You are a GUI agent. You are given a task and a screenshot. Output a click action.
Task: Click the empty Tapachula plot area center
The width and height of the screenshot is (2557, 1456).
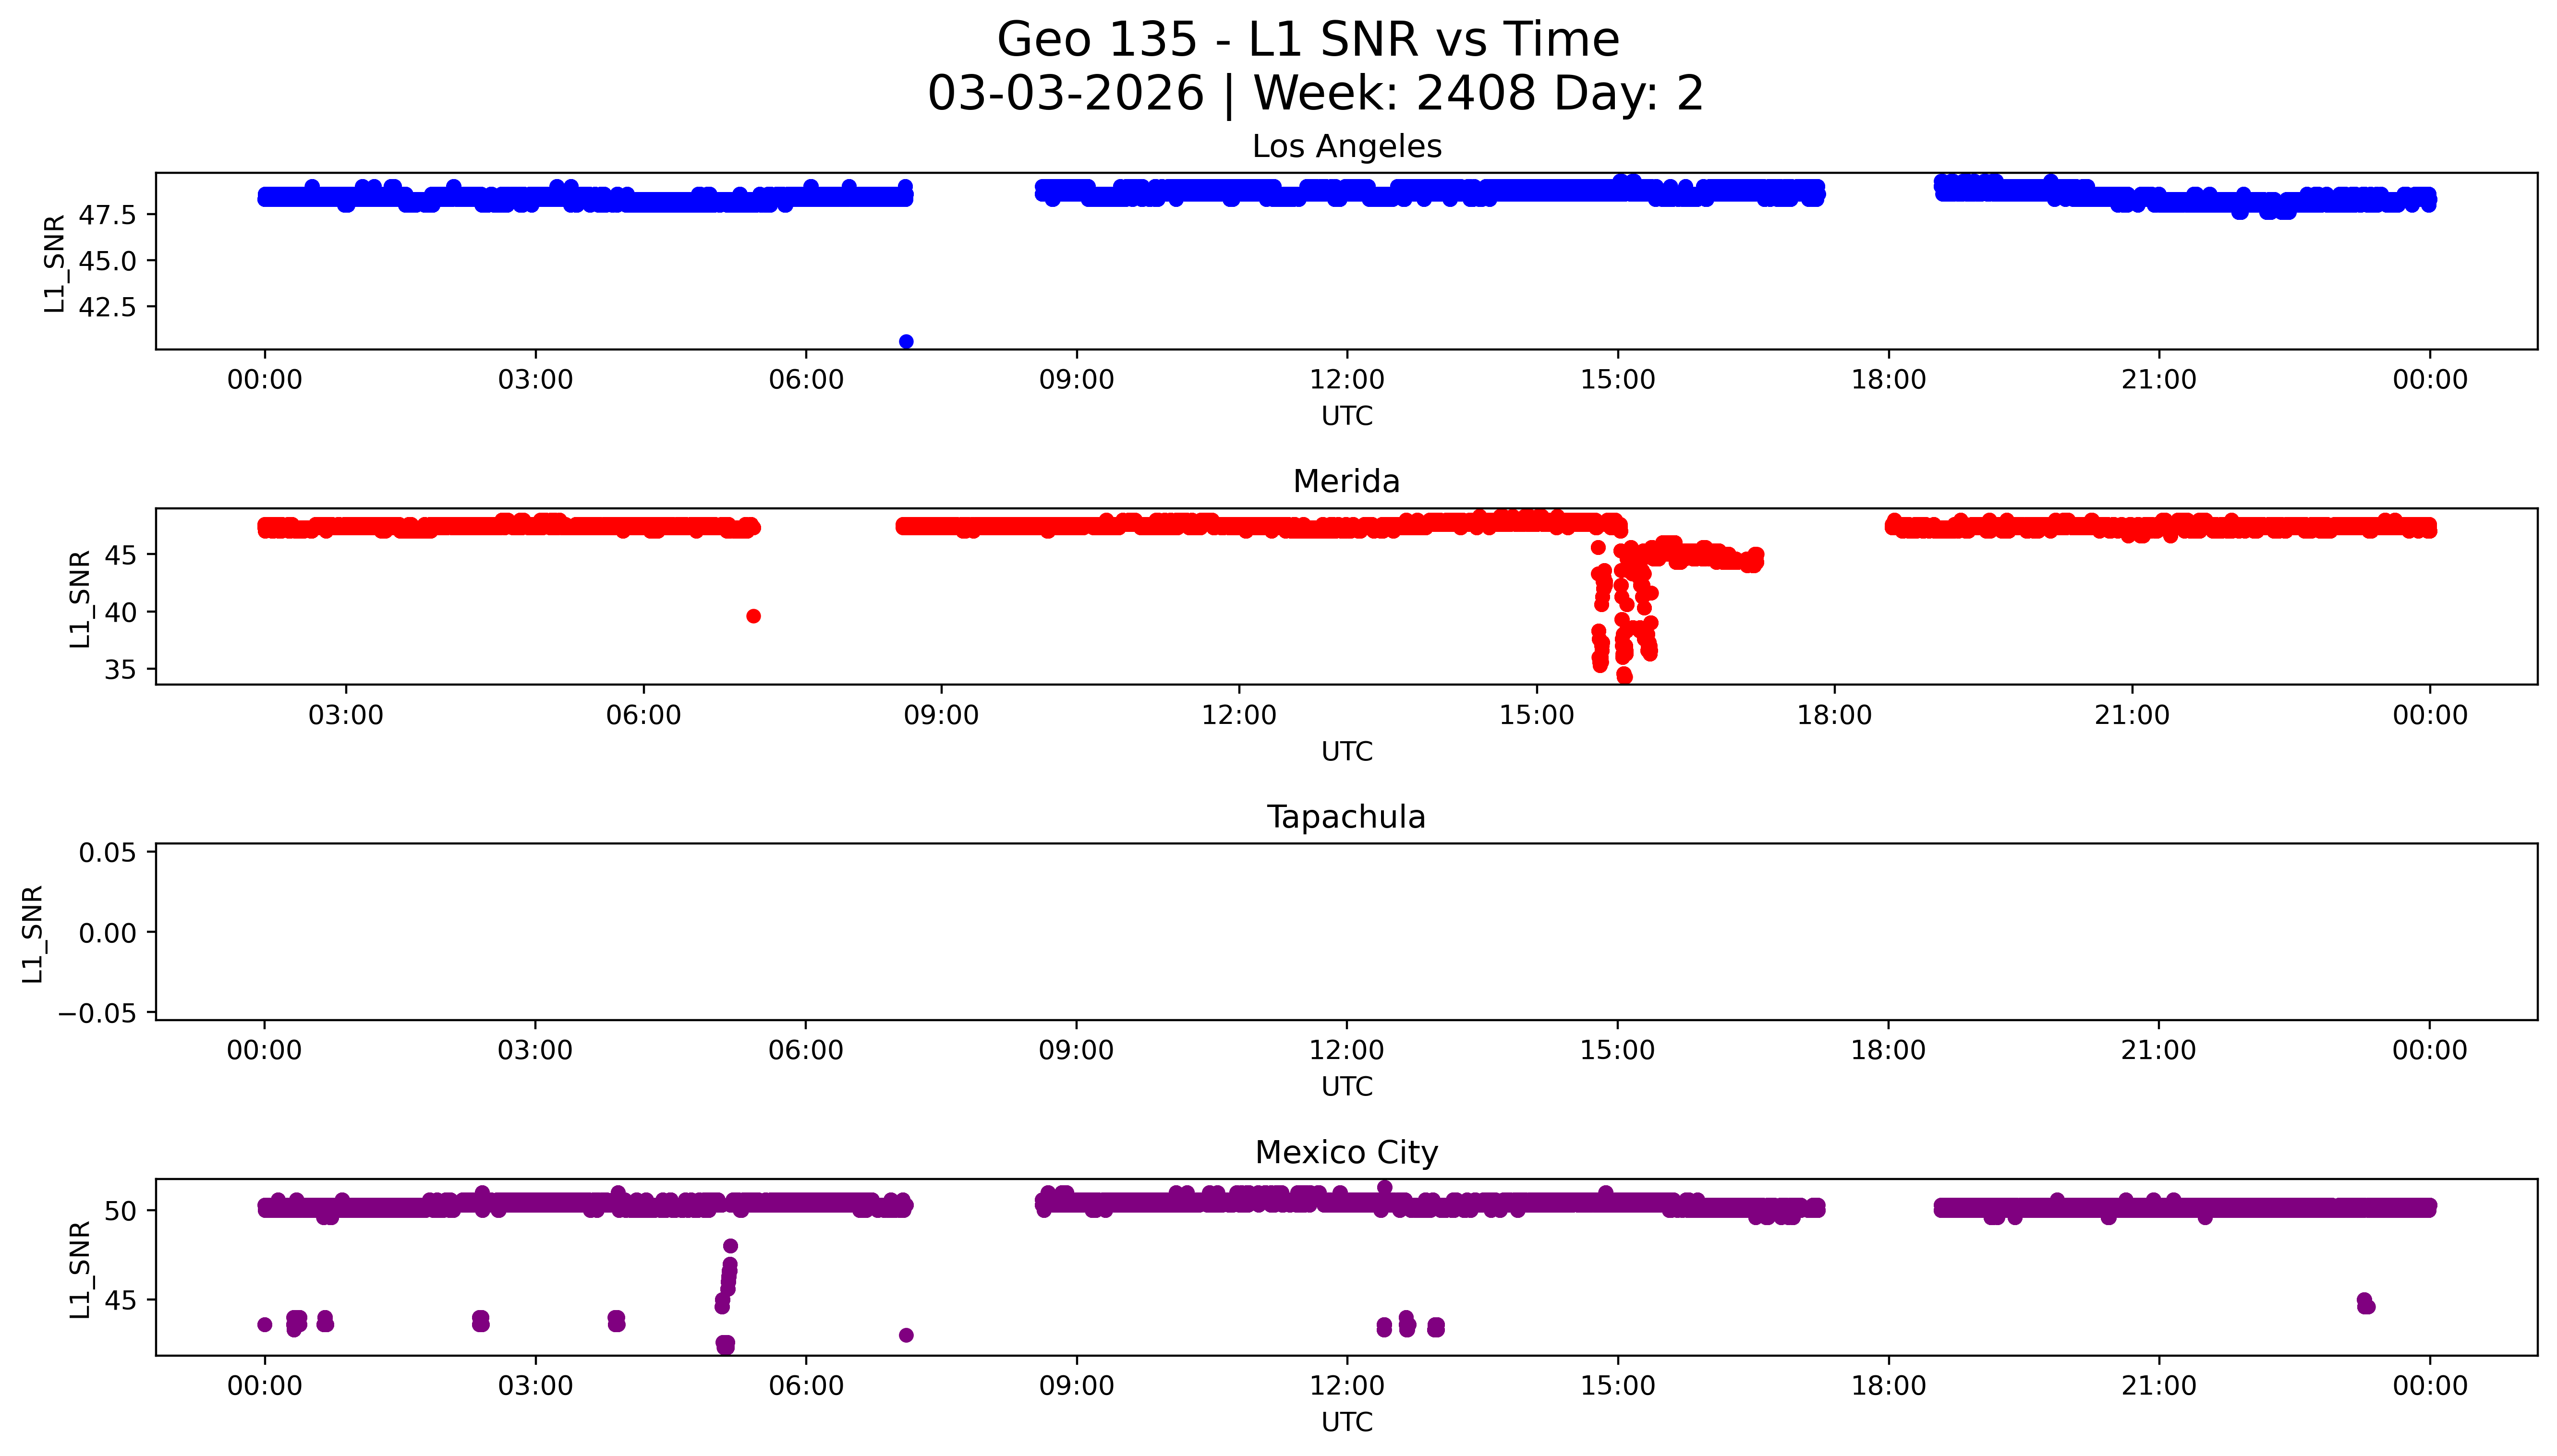1346,932
